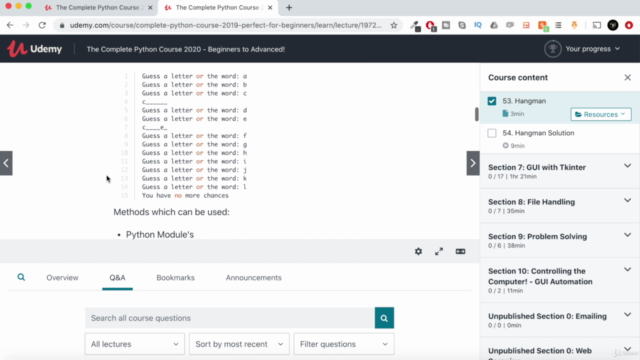
Task: Open the Sort by most recent dropdown
Action: coord(239,344)
